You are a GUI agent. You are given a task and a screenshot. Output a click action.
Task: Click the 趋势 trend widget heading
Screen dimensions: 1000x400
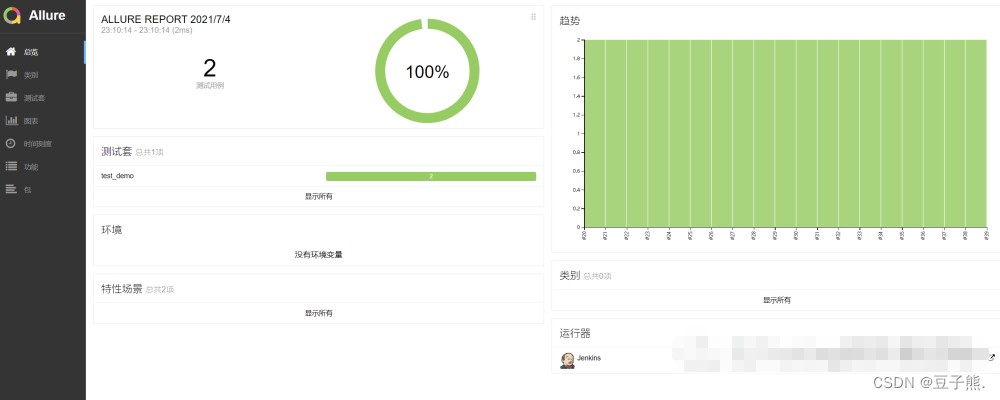tap(570, 21)
